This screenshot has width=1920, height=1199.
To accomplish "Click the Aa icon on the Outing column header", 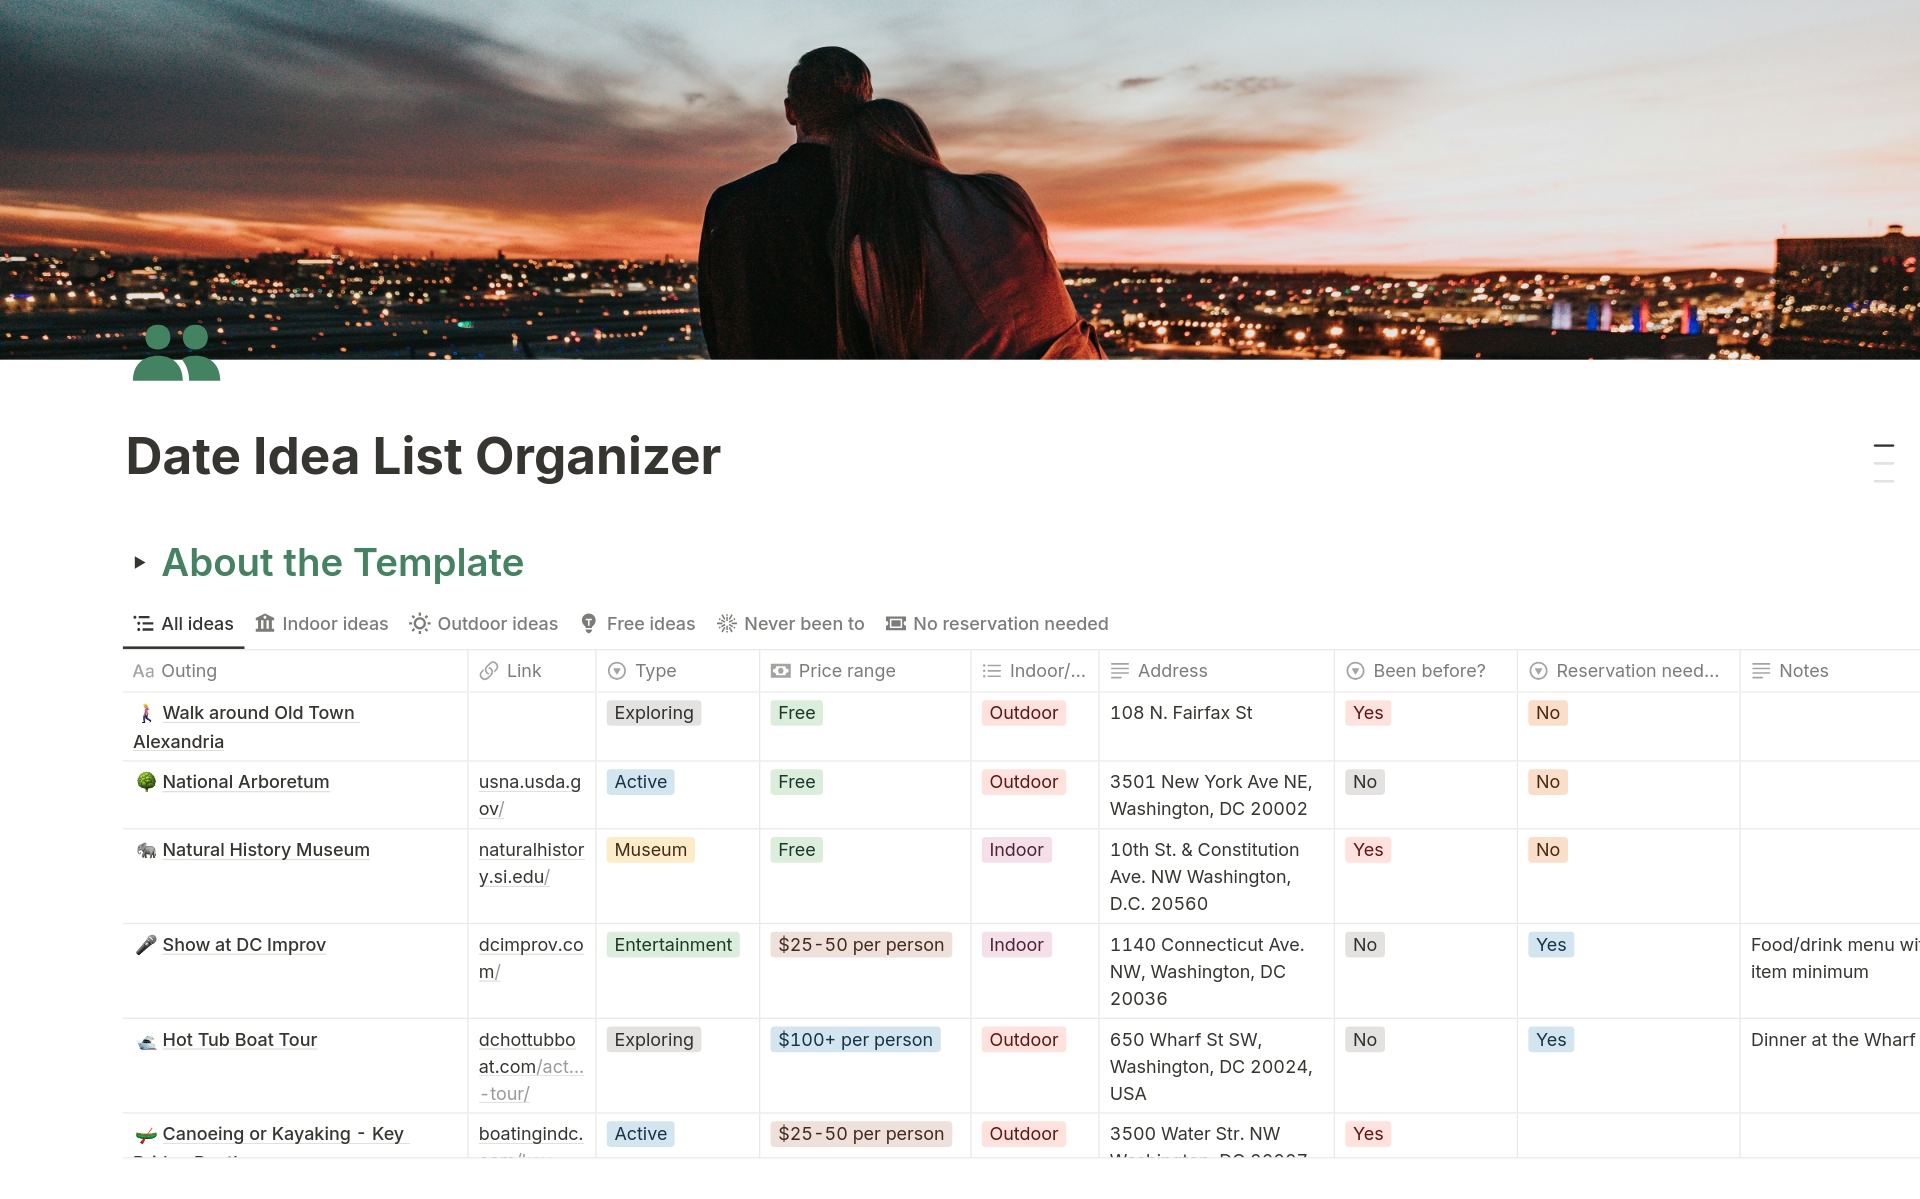I will coord(143,671).
